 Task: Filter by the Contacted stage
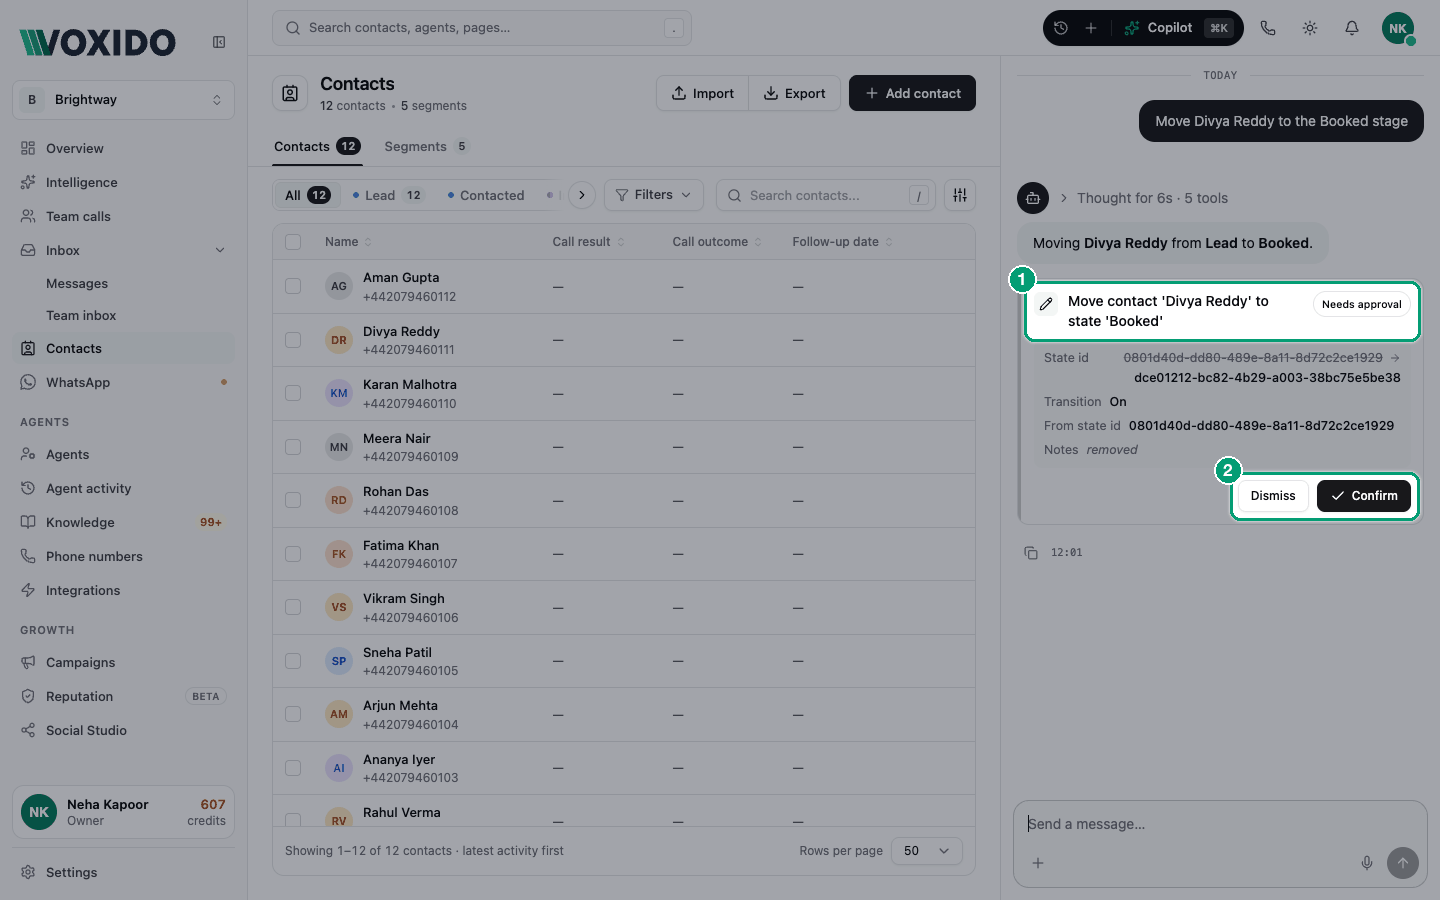click(x=486, y=195)
